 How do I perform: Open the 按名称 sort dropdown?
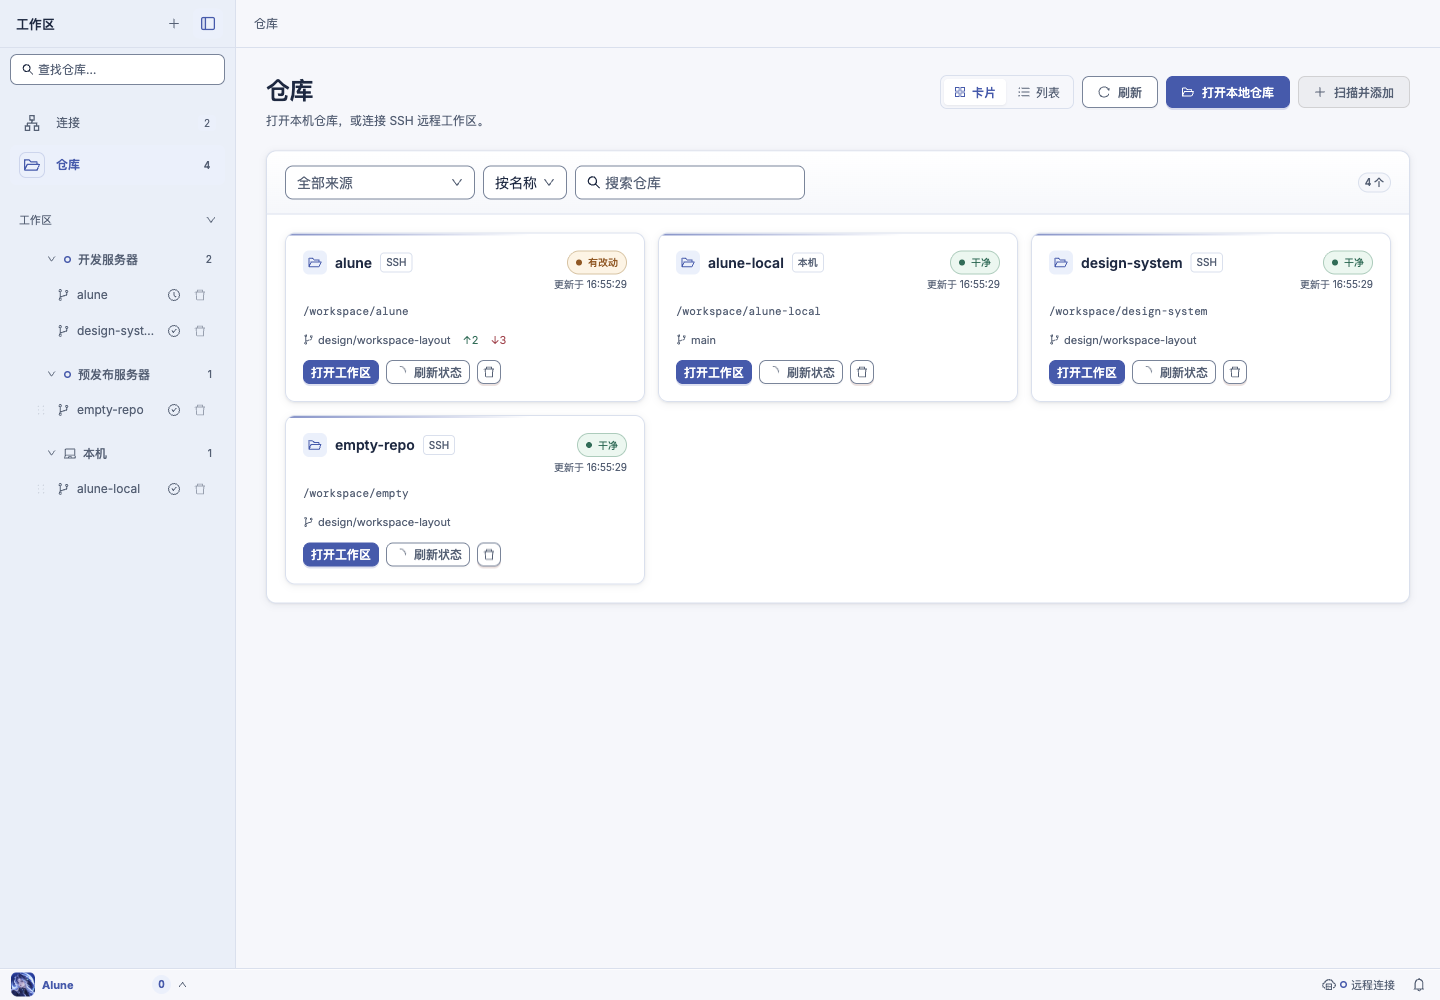coord(525,183)
